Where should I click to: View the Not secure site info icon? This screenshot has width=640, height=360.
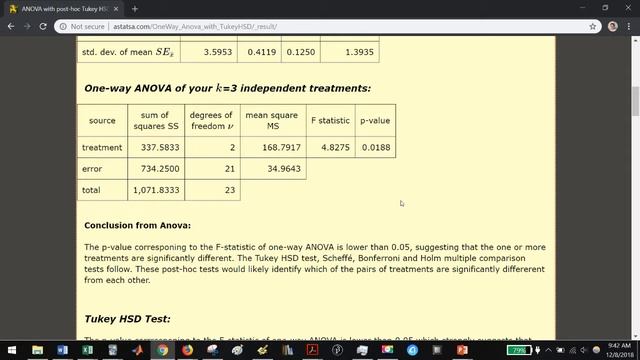(x=63, y=27)
